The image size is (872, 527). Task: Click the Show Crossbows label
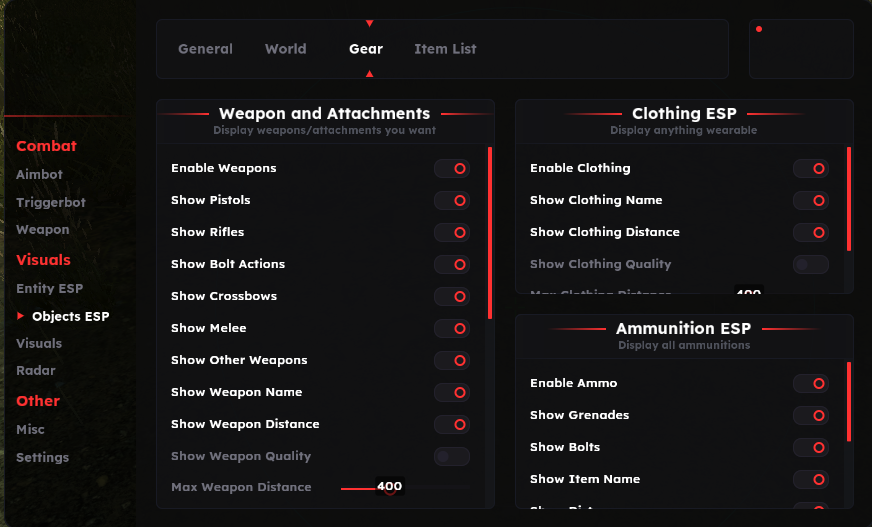click(x=224, y=296)
